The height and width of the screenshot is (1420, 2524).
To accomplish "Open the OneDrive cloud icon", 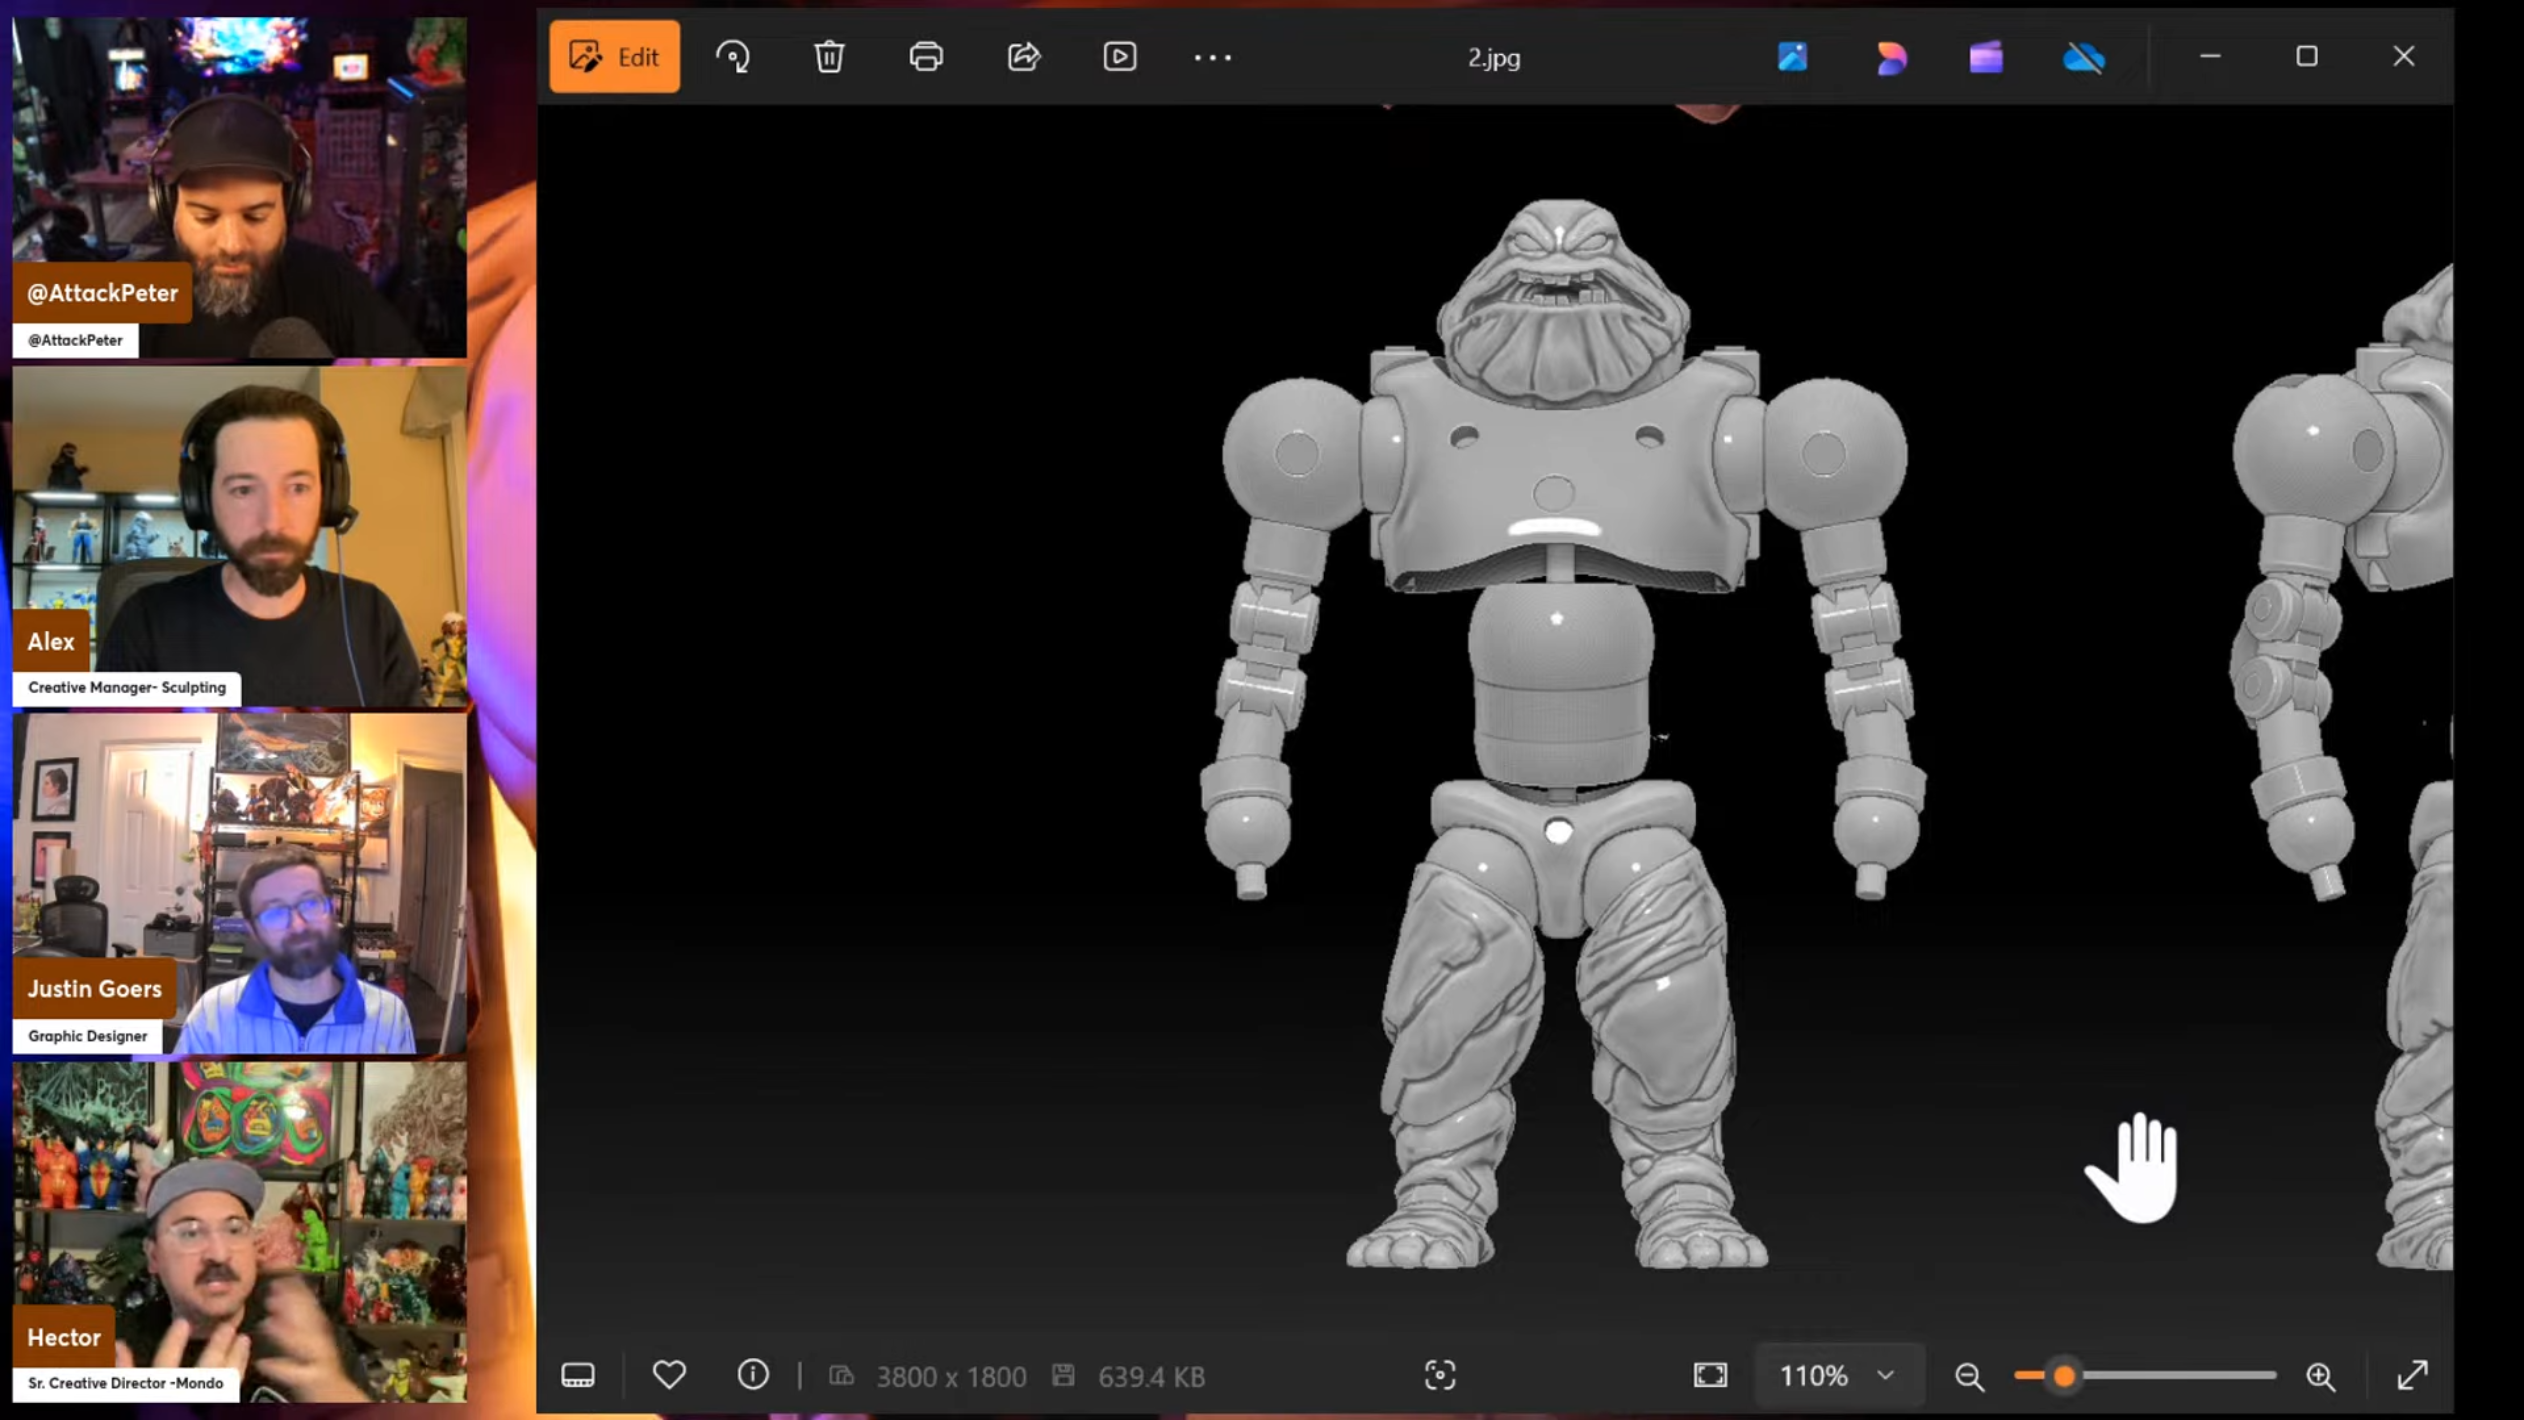I will pos(2084,57).
